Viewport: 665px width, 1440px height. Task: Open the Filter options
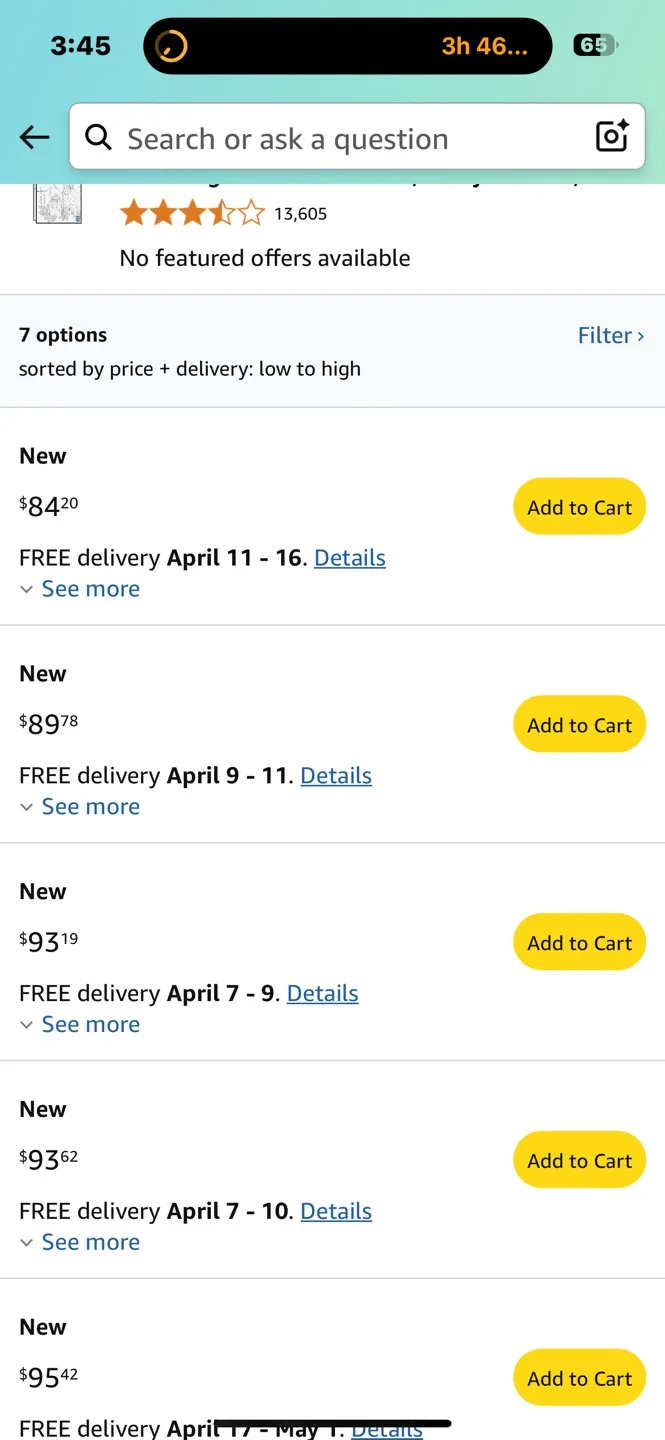pyautogui.click(x=610, y=335)
